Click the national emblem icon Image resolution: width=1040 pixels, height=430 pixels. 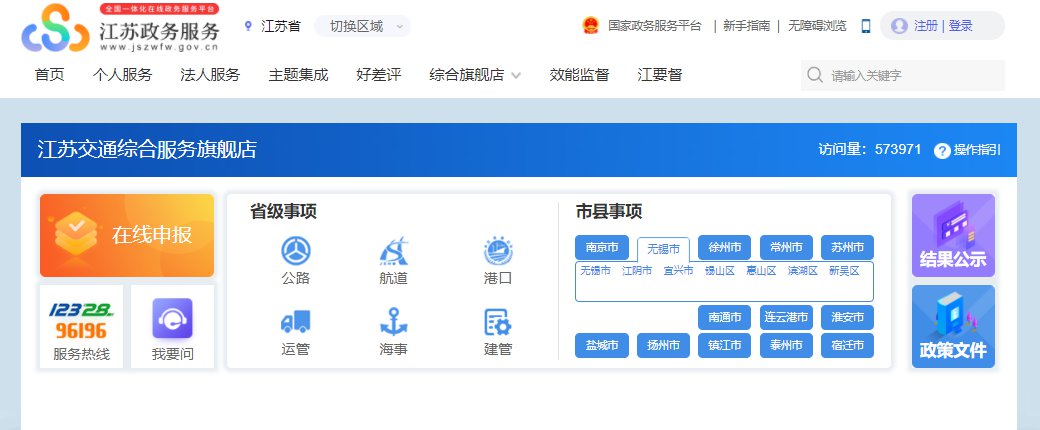(590, 26)
